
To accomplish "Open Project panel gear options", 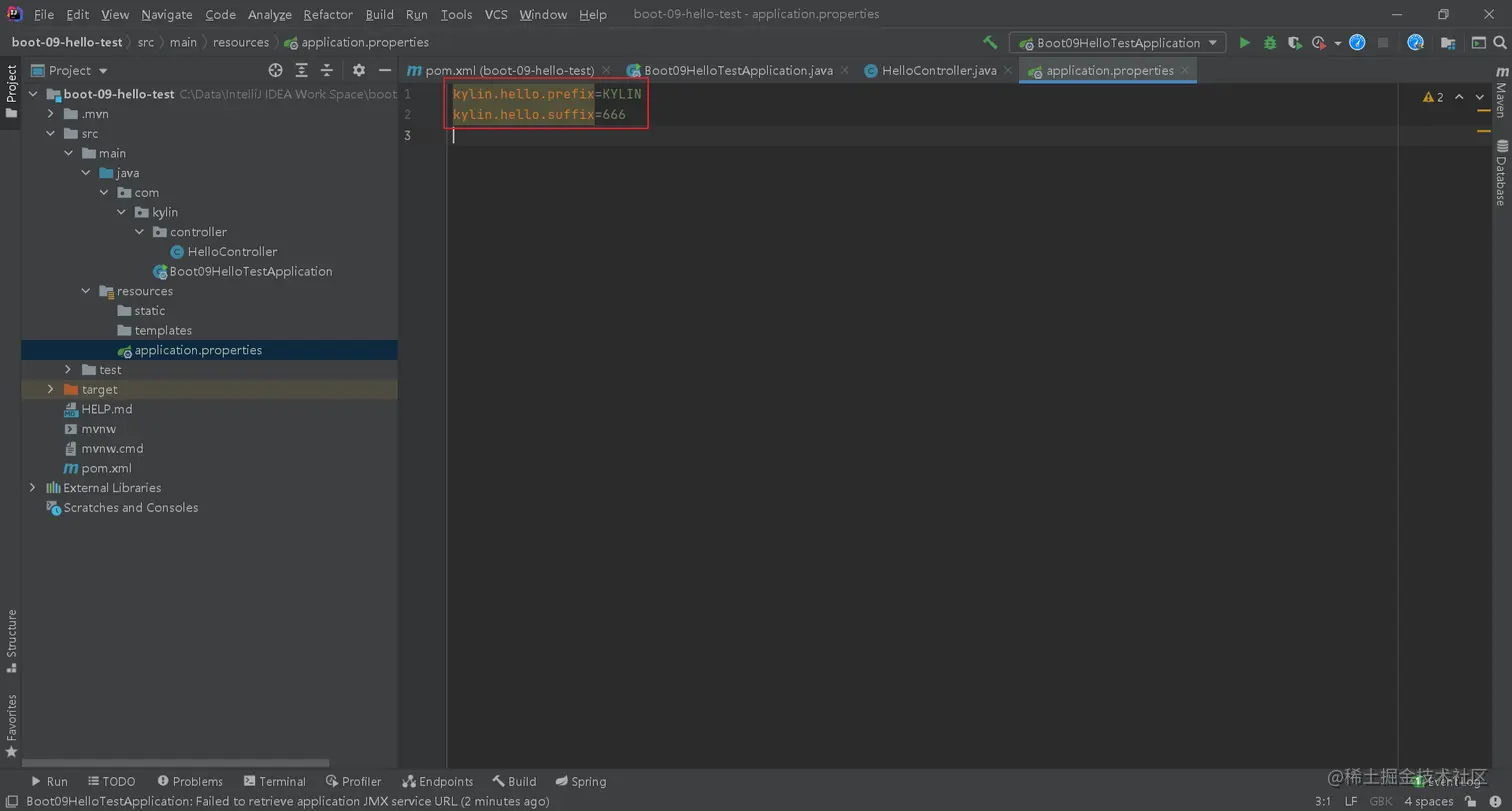I will click(359, 70).
